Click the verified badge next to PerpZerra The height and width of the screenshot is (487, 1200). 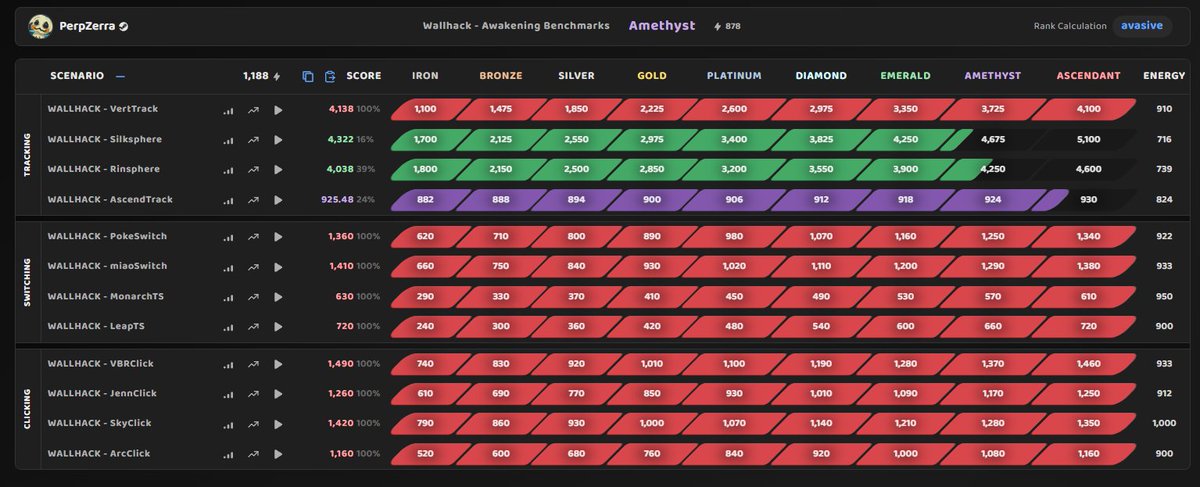coord(124,26)
